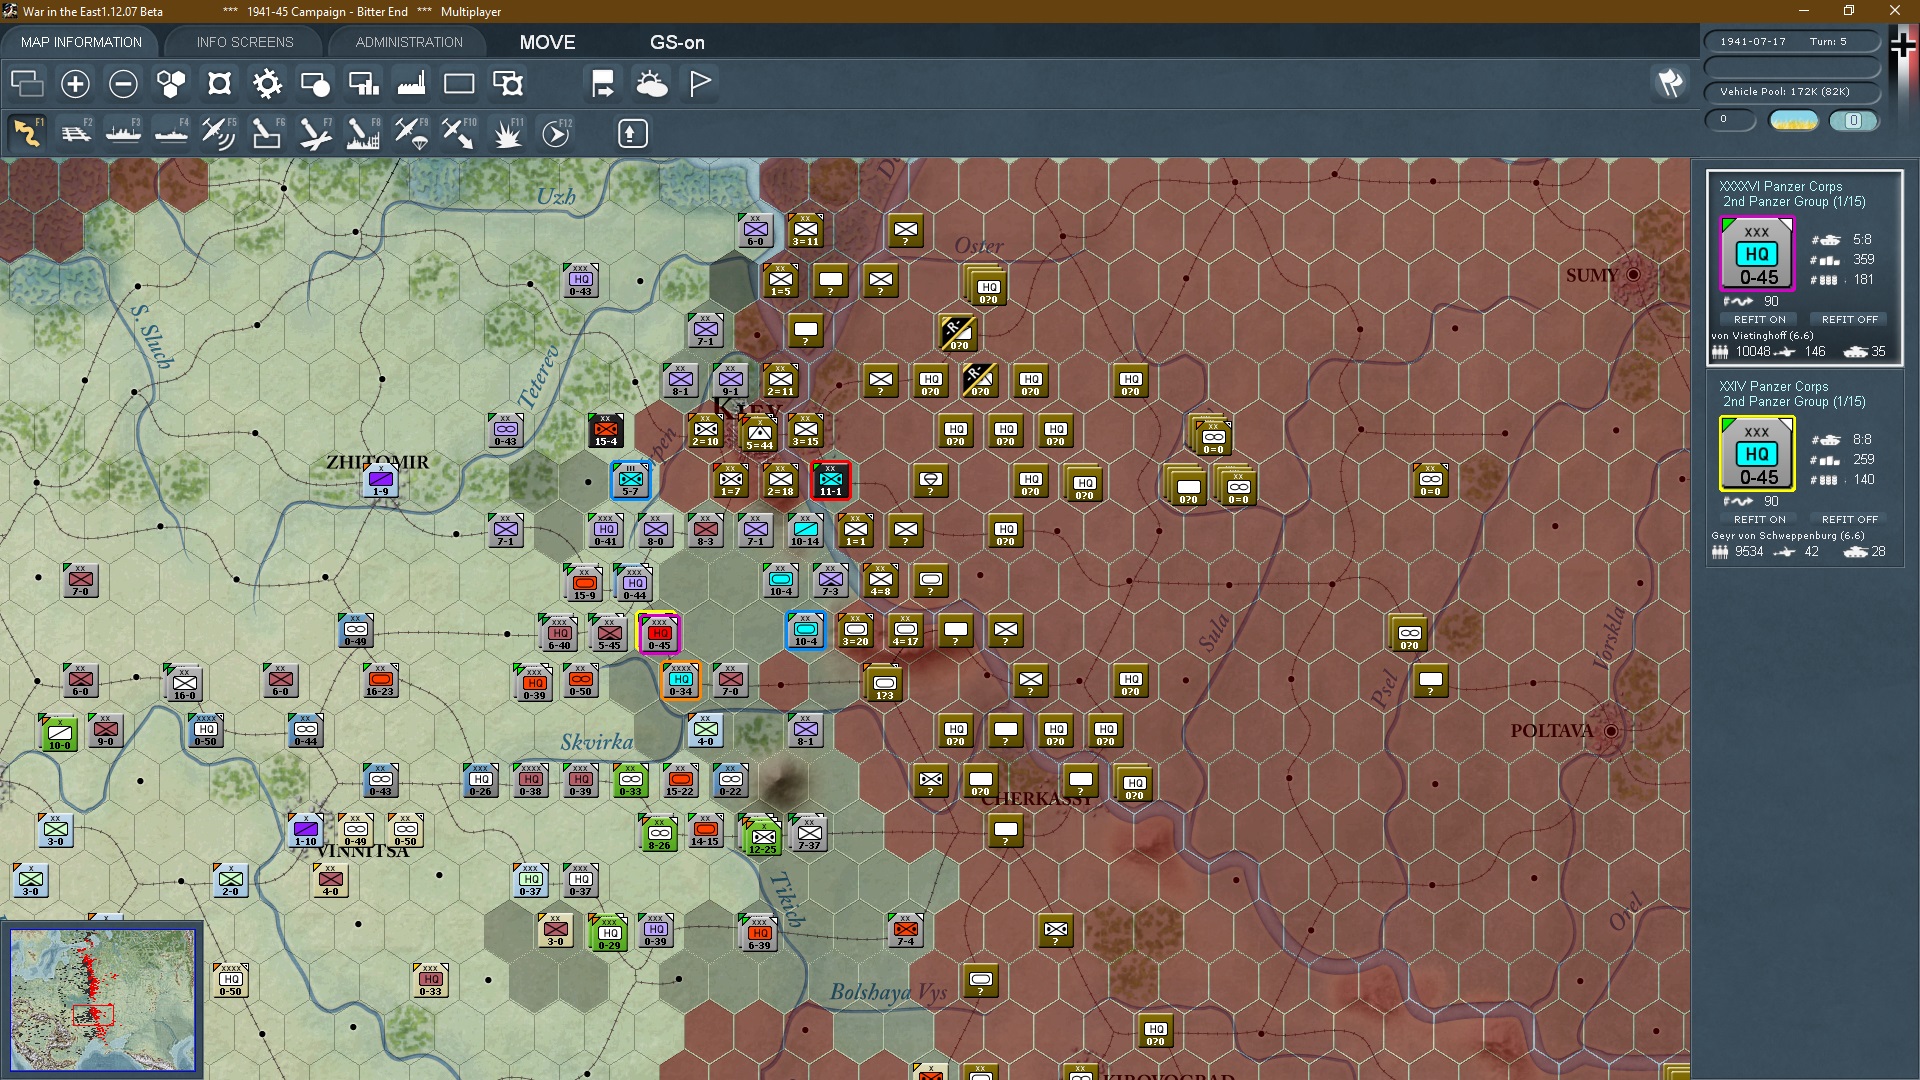The image size is (1920, 1080).
Task: Click the zoom out minus icon
Action: [123, 84]
